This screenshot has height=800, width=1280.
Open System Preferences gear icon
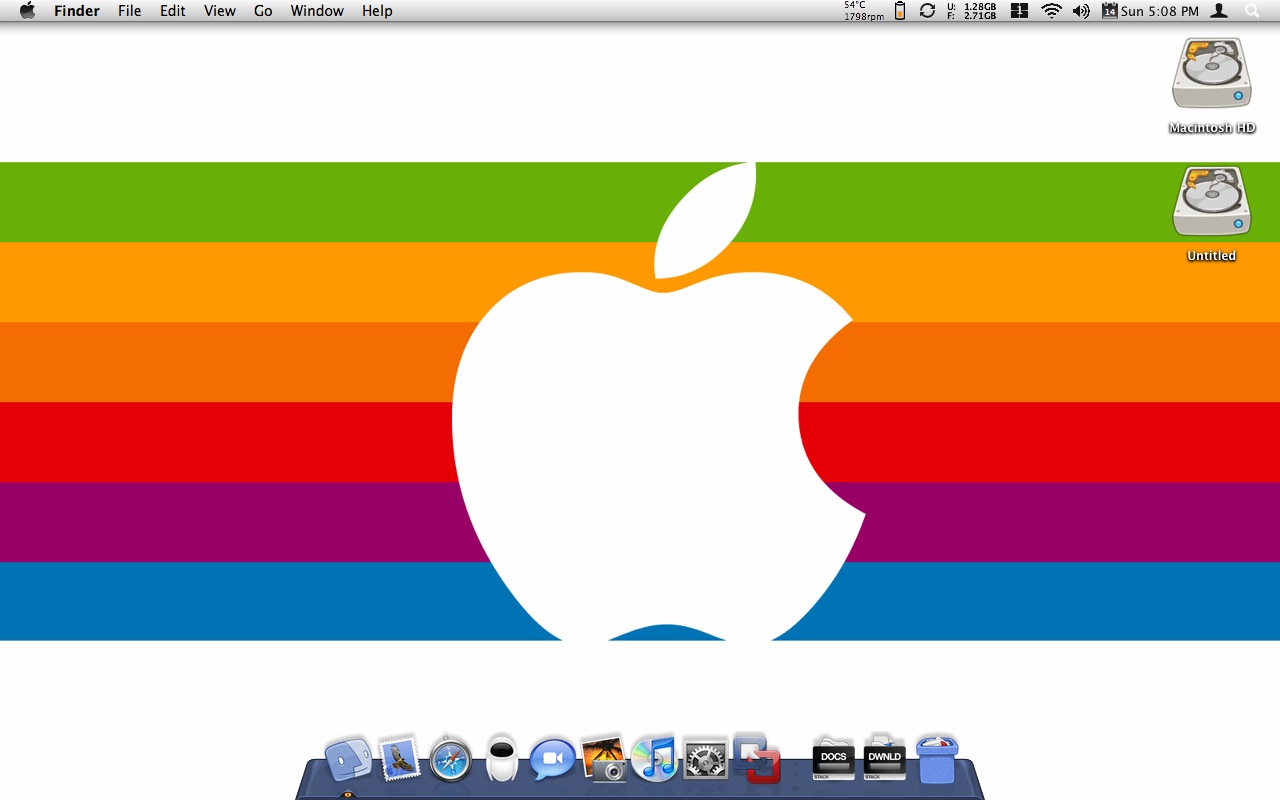click(706, 760)
